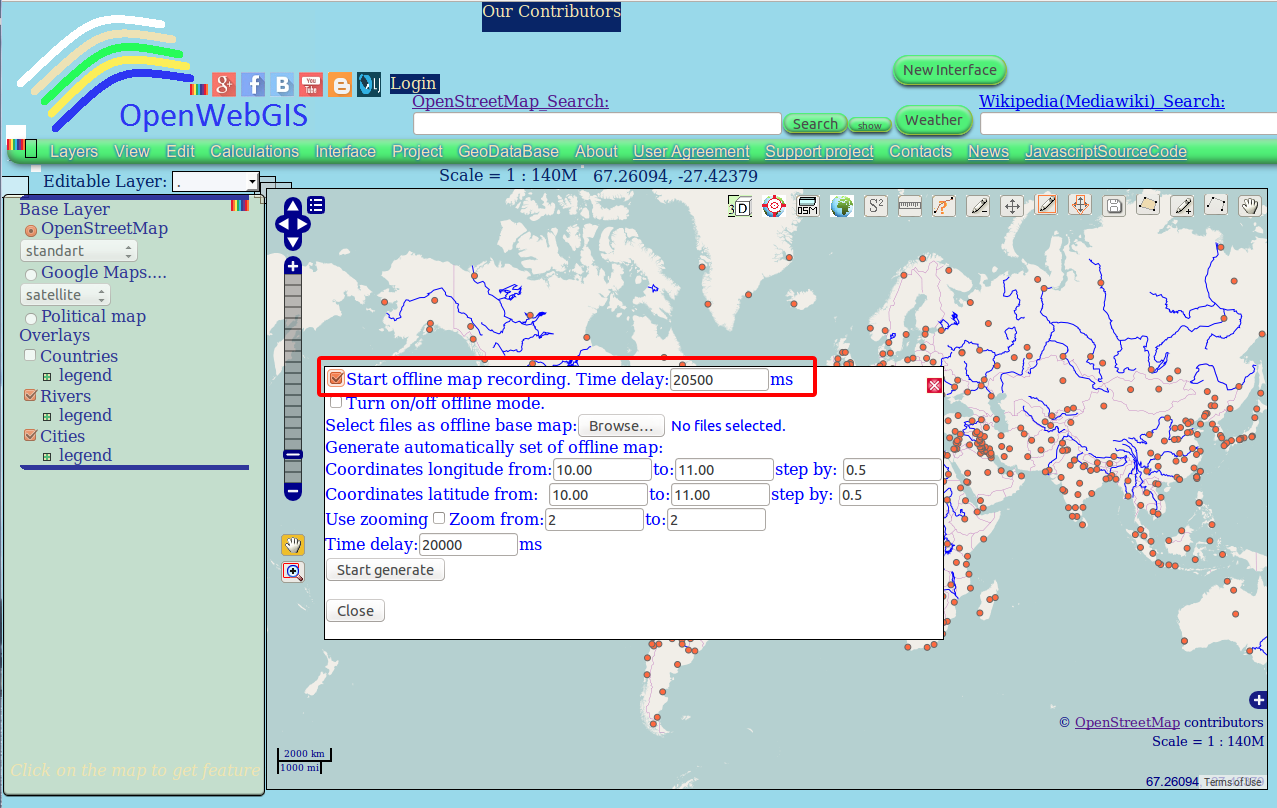Click the zoom level slider bar

tap(293, 378)
